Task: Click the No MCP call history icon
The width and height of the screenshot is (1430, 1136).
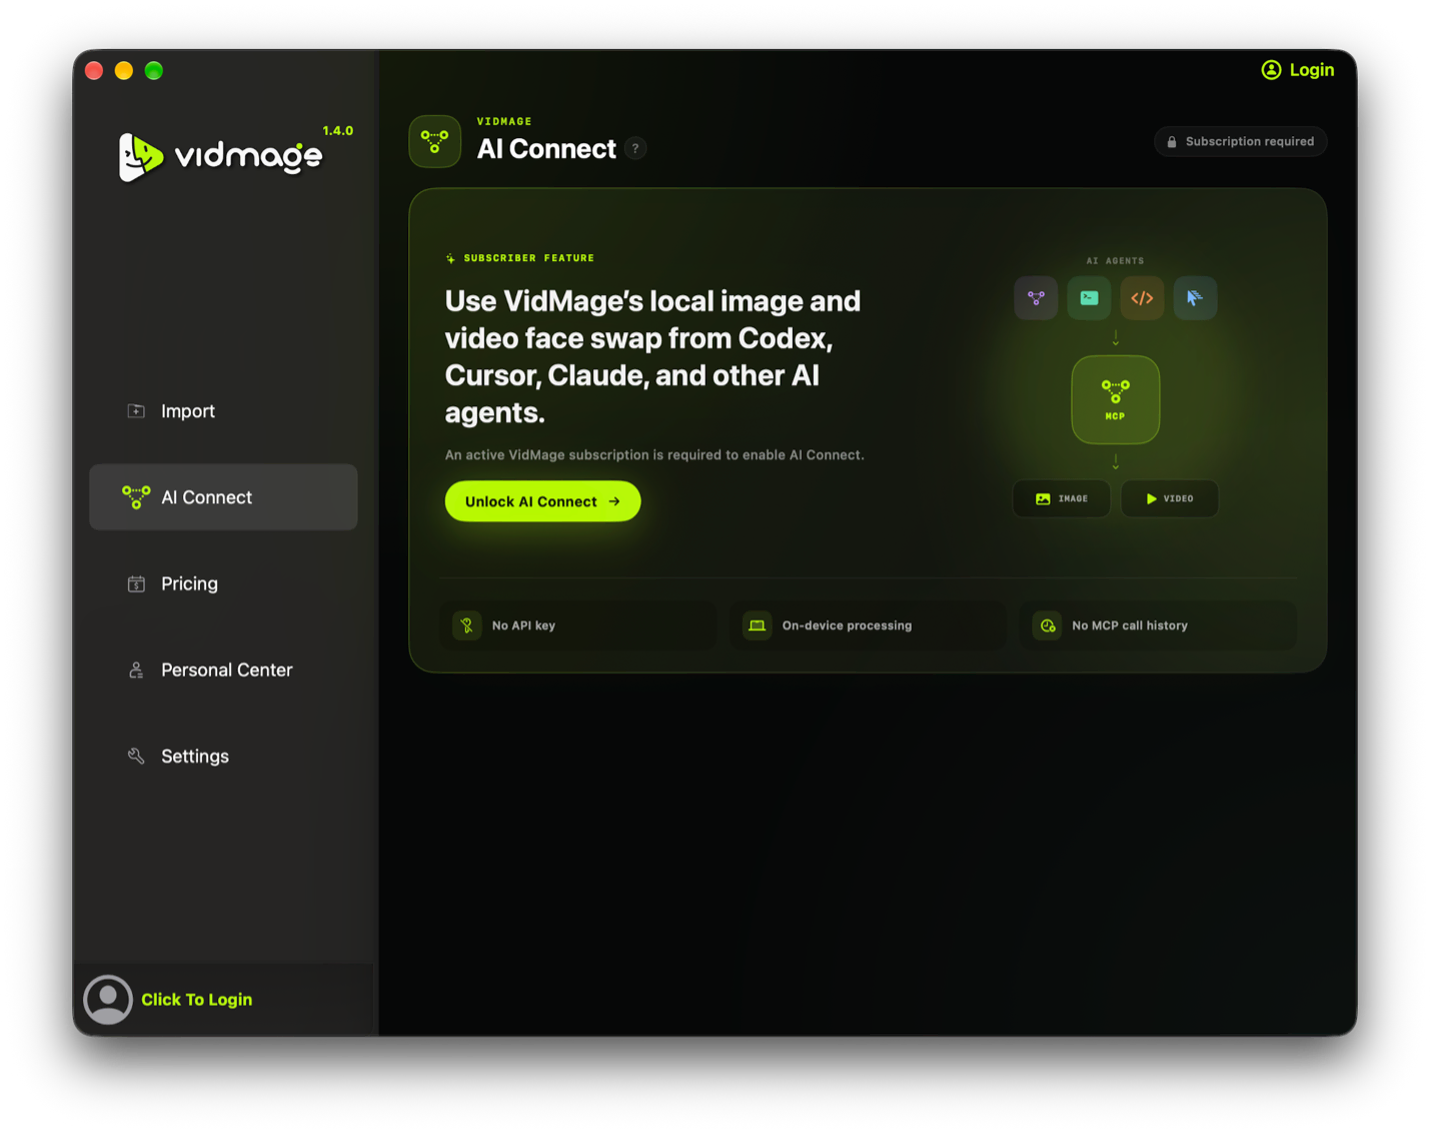Action: [x=1047, y=626]
